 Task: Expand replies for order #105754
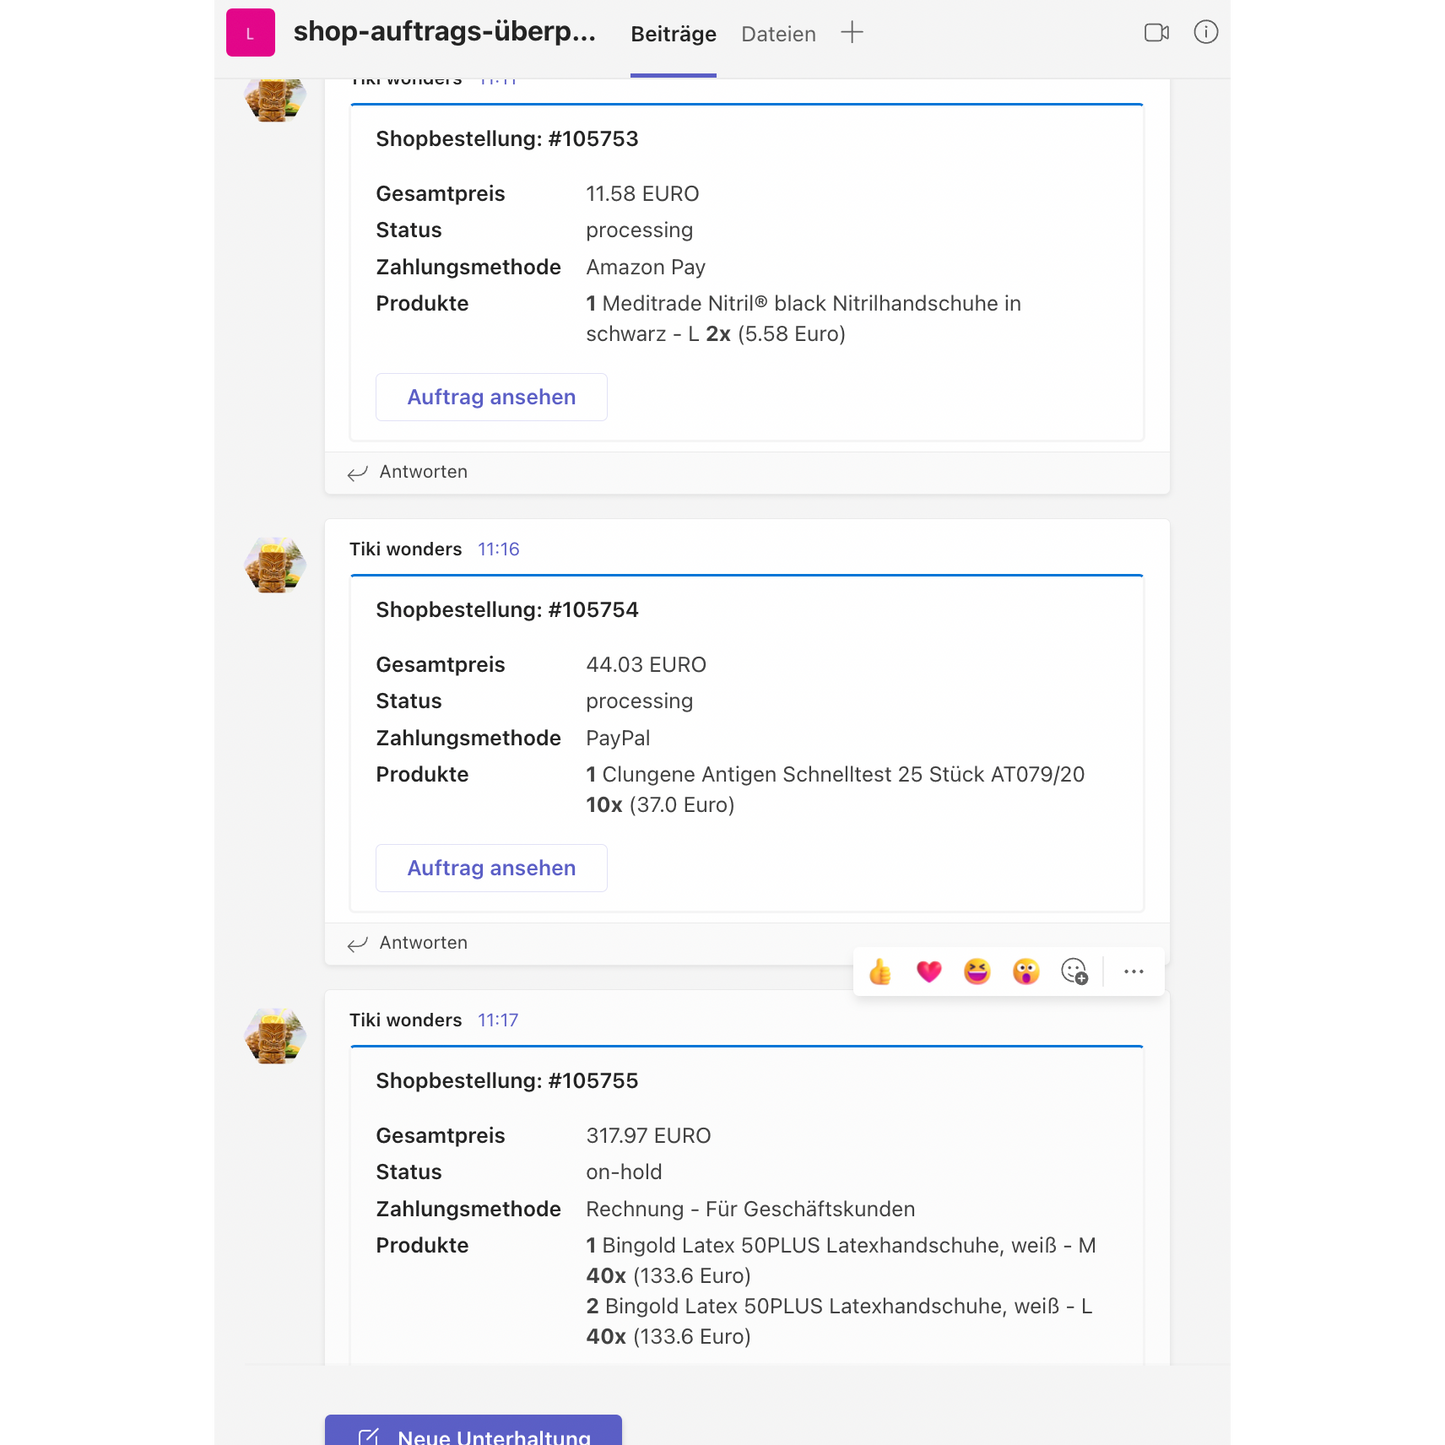pyautogui.click(x=422, y=943)
